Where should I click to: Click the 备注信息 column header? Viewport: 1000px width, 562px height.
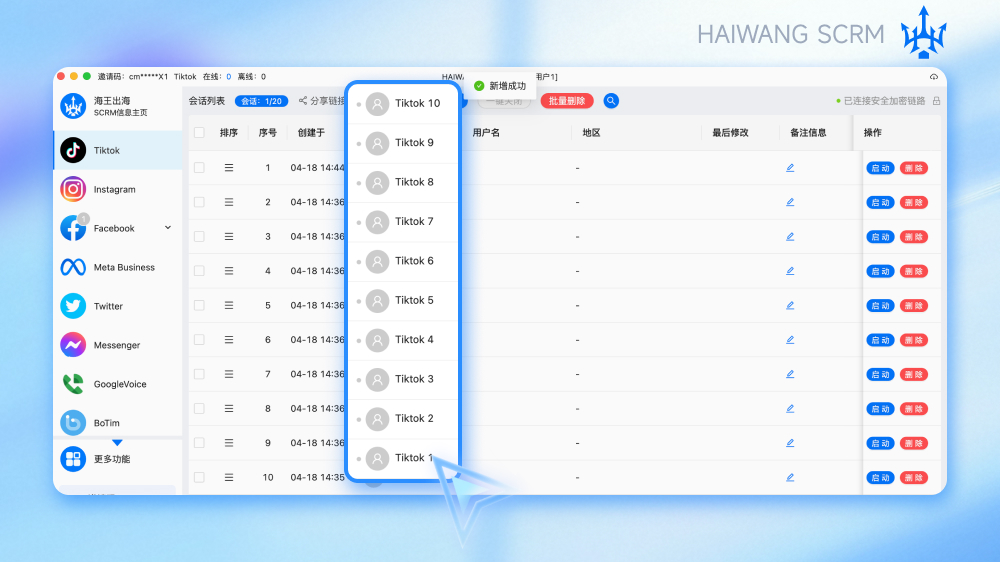(808, 133)
